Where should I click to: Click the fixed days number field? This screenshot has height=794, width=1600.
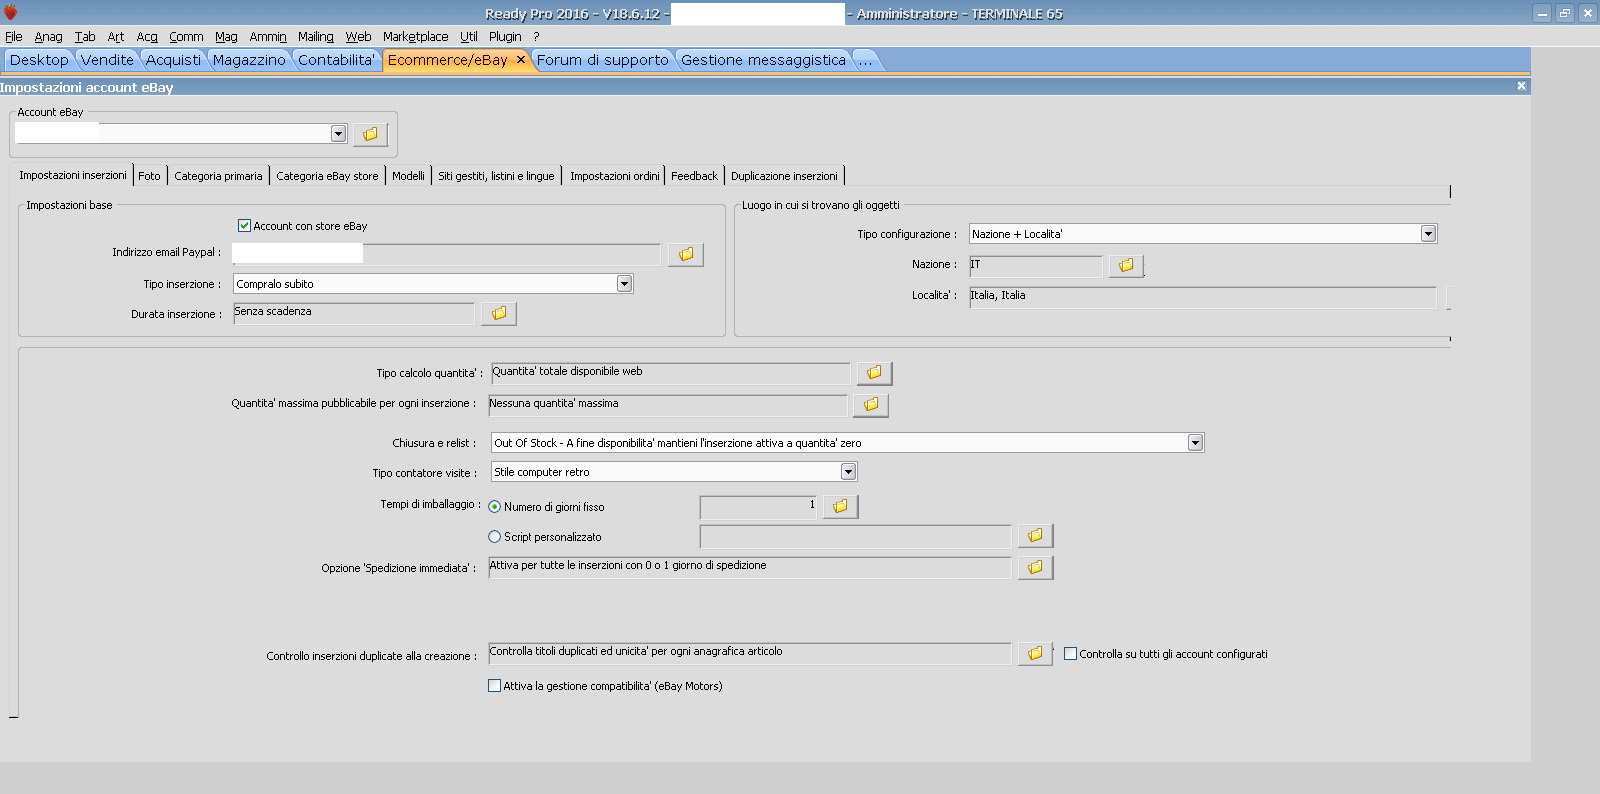click(x=758, y=507)
